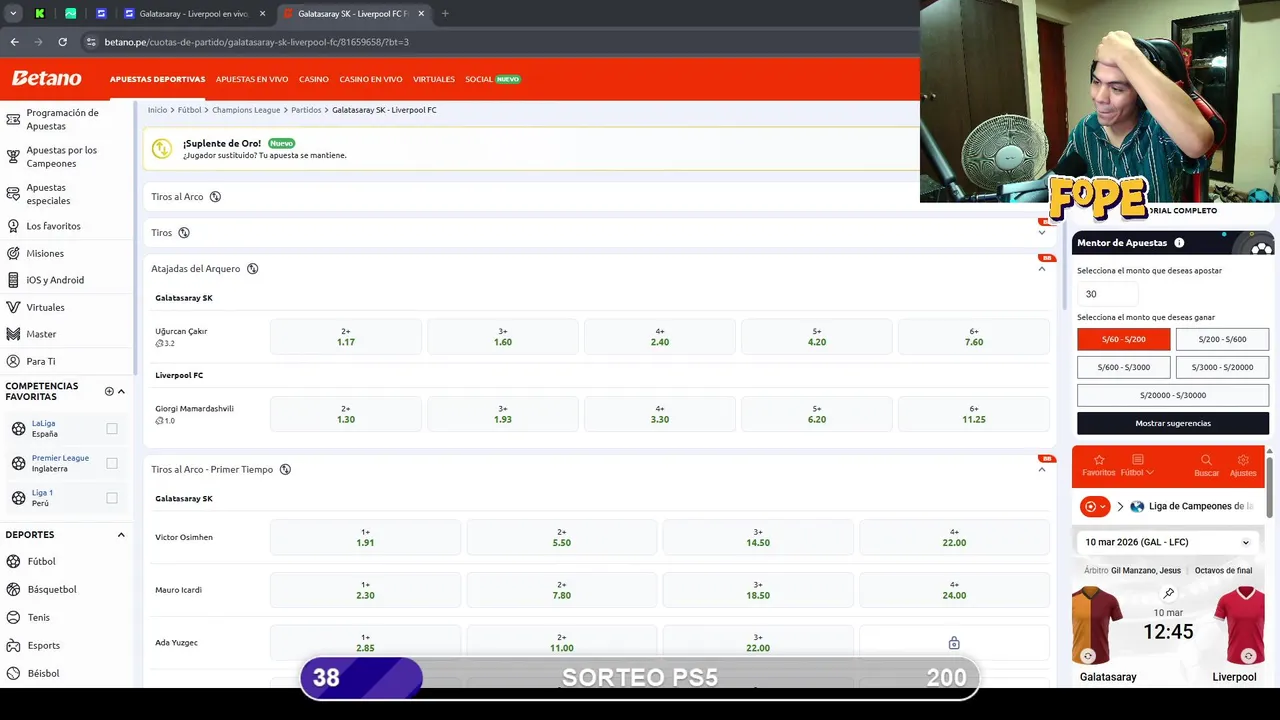Image resolution: width=1280 pixels, height=720 pixels.
Task: Select the S/200 - S/600 win range
Action: tap(1222, 339)
